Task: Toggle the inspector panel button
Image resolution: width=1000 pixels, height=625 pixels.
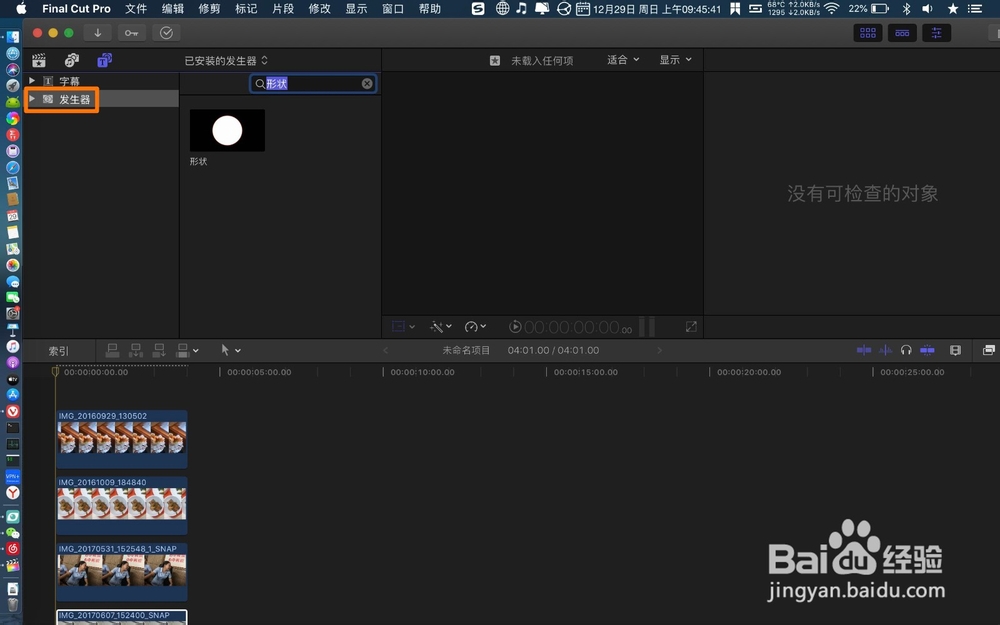Action: (x=936, y=33)
